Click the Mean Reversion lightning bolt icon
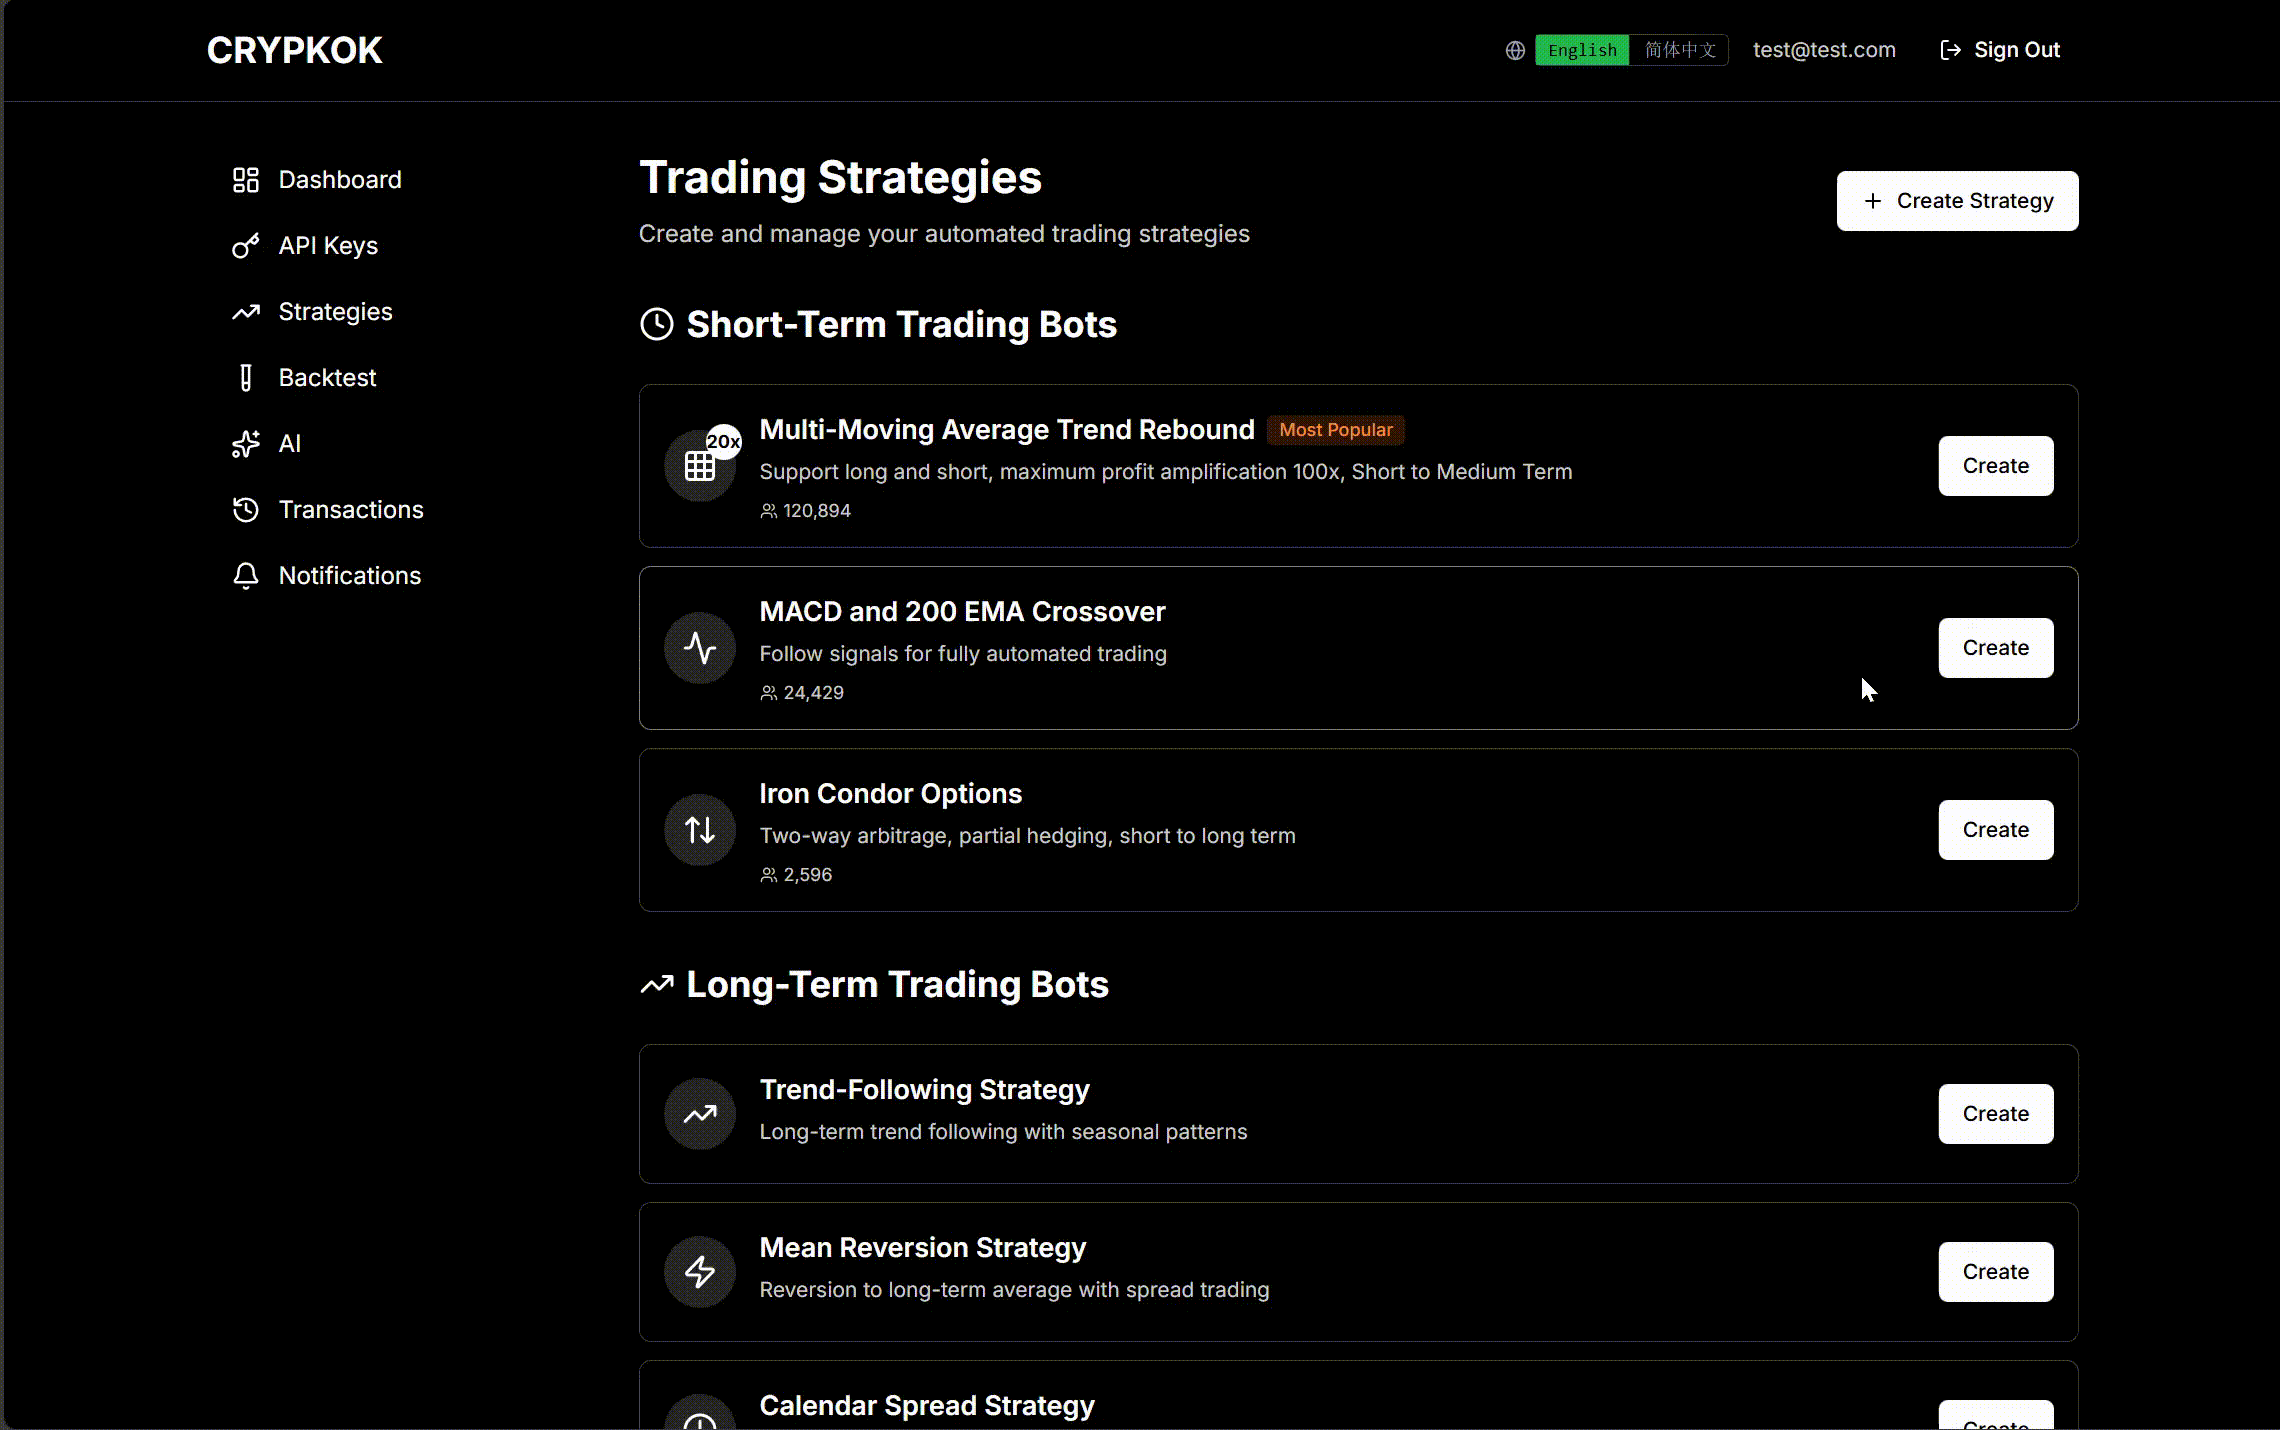The height and width of the screenshot is (1430, 2280). [700, 1272]
